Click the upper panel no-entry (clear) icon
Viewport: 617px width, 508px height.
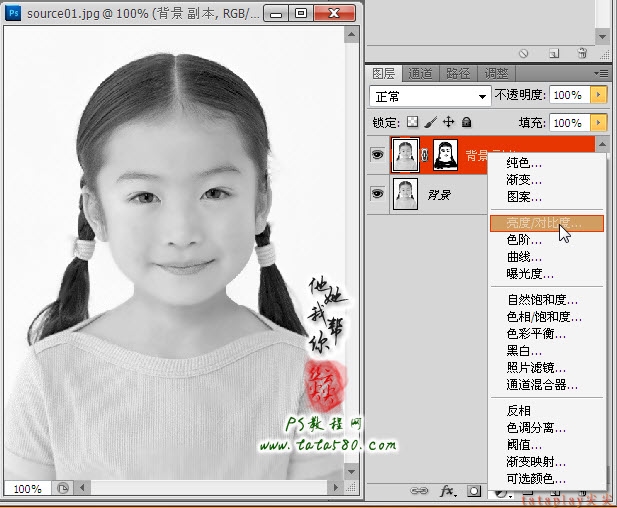pos(523,53)
